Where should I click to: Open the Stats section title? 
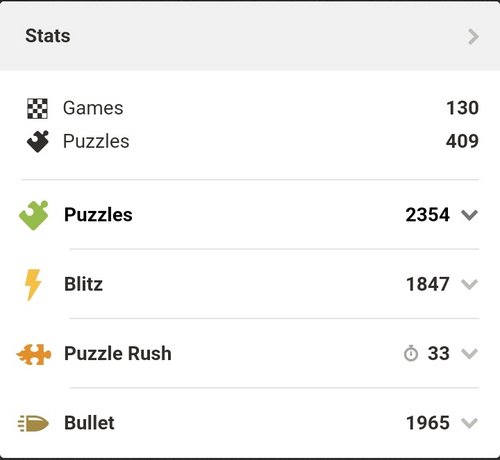(48, 36)
